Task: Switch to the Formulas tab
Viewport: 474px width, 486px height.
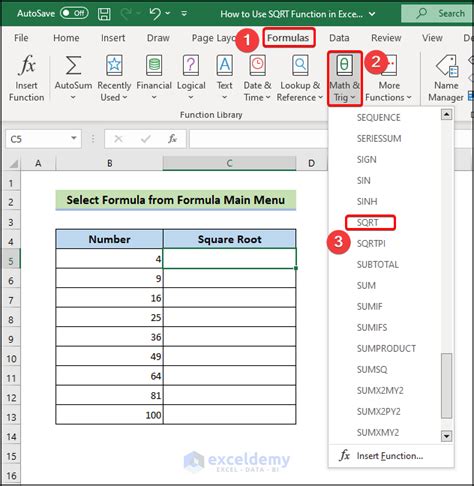Action: click(288, 38)
